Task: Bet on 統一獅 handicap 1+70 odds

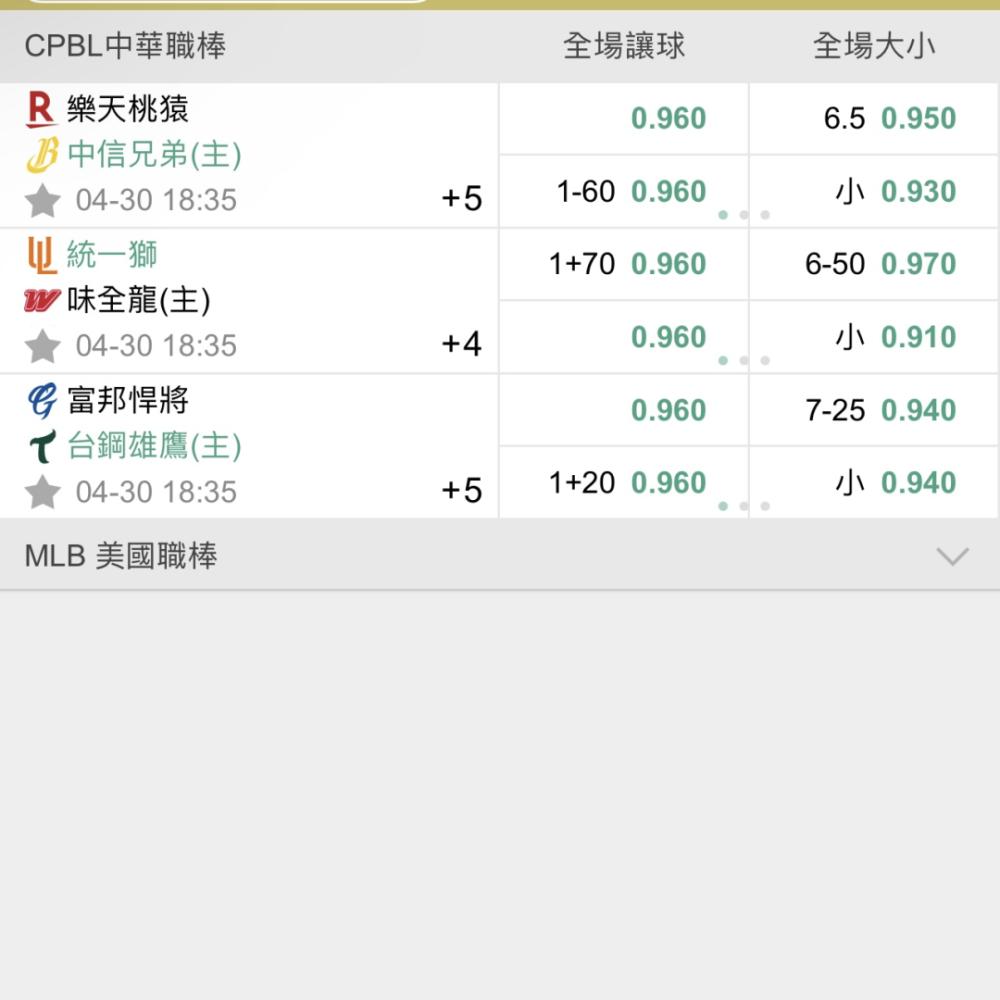Action: [x=624, y=264]
